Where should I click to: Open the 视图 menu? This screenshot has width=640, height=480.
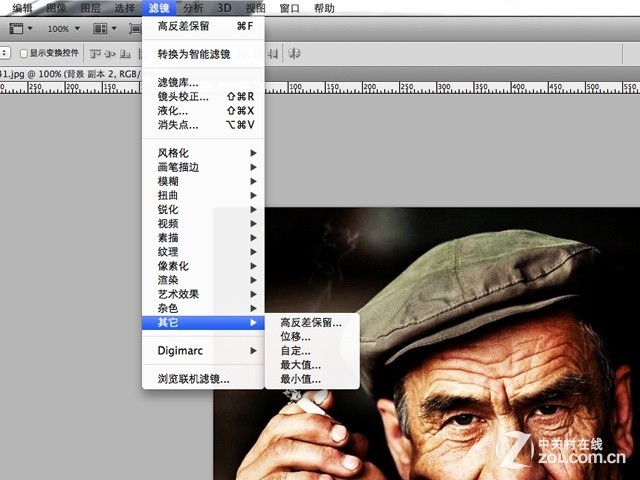(x=256, y=8)
